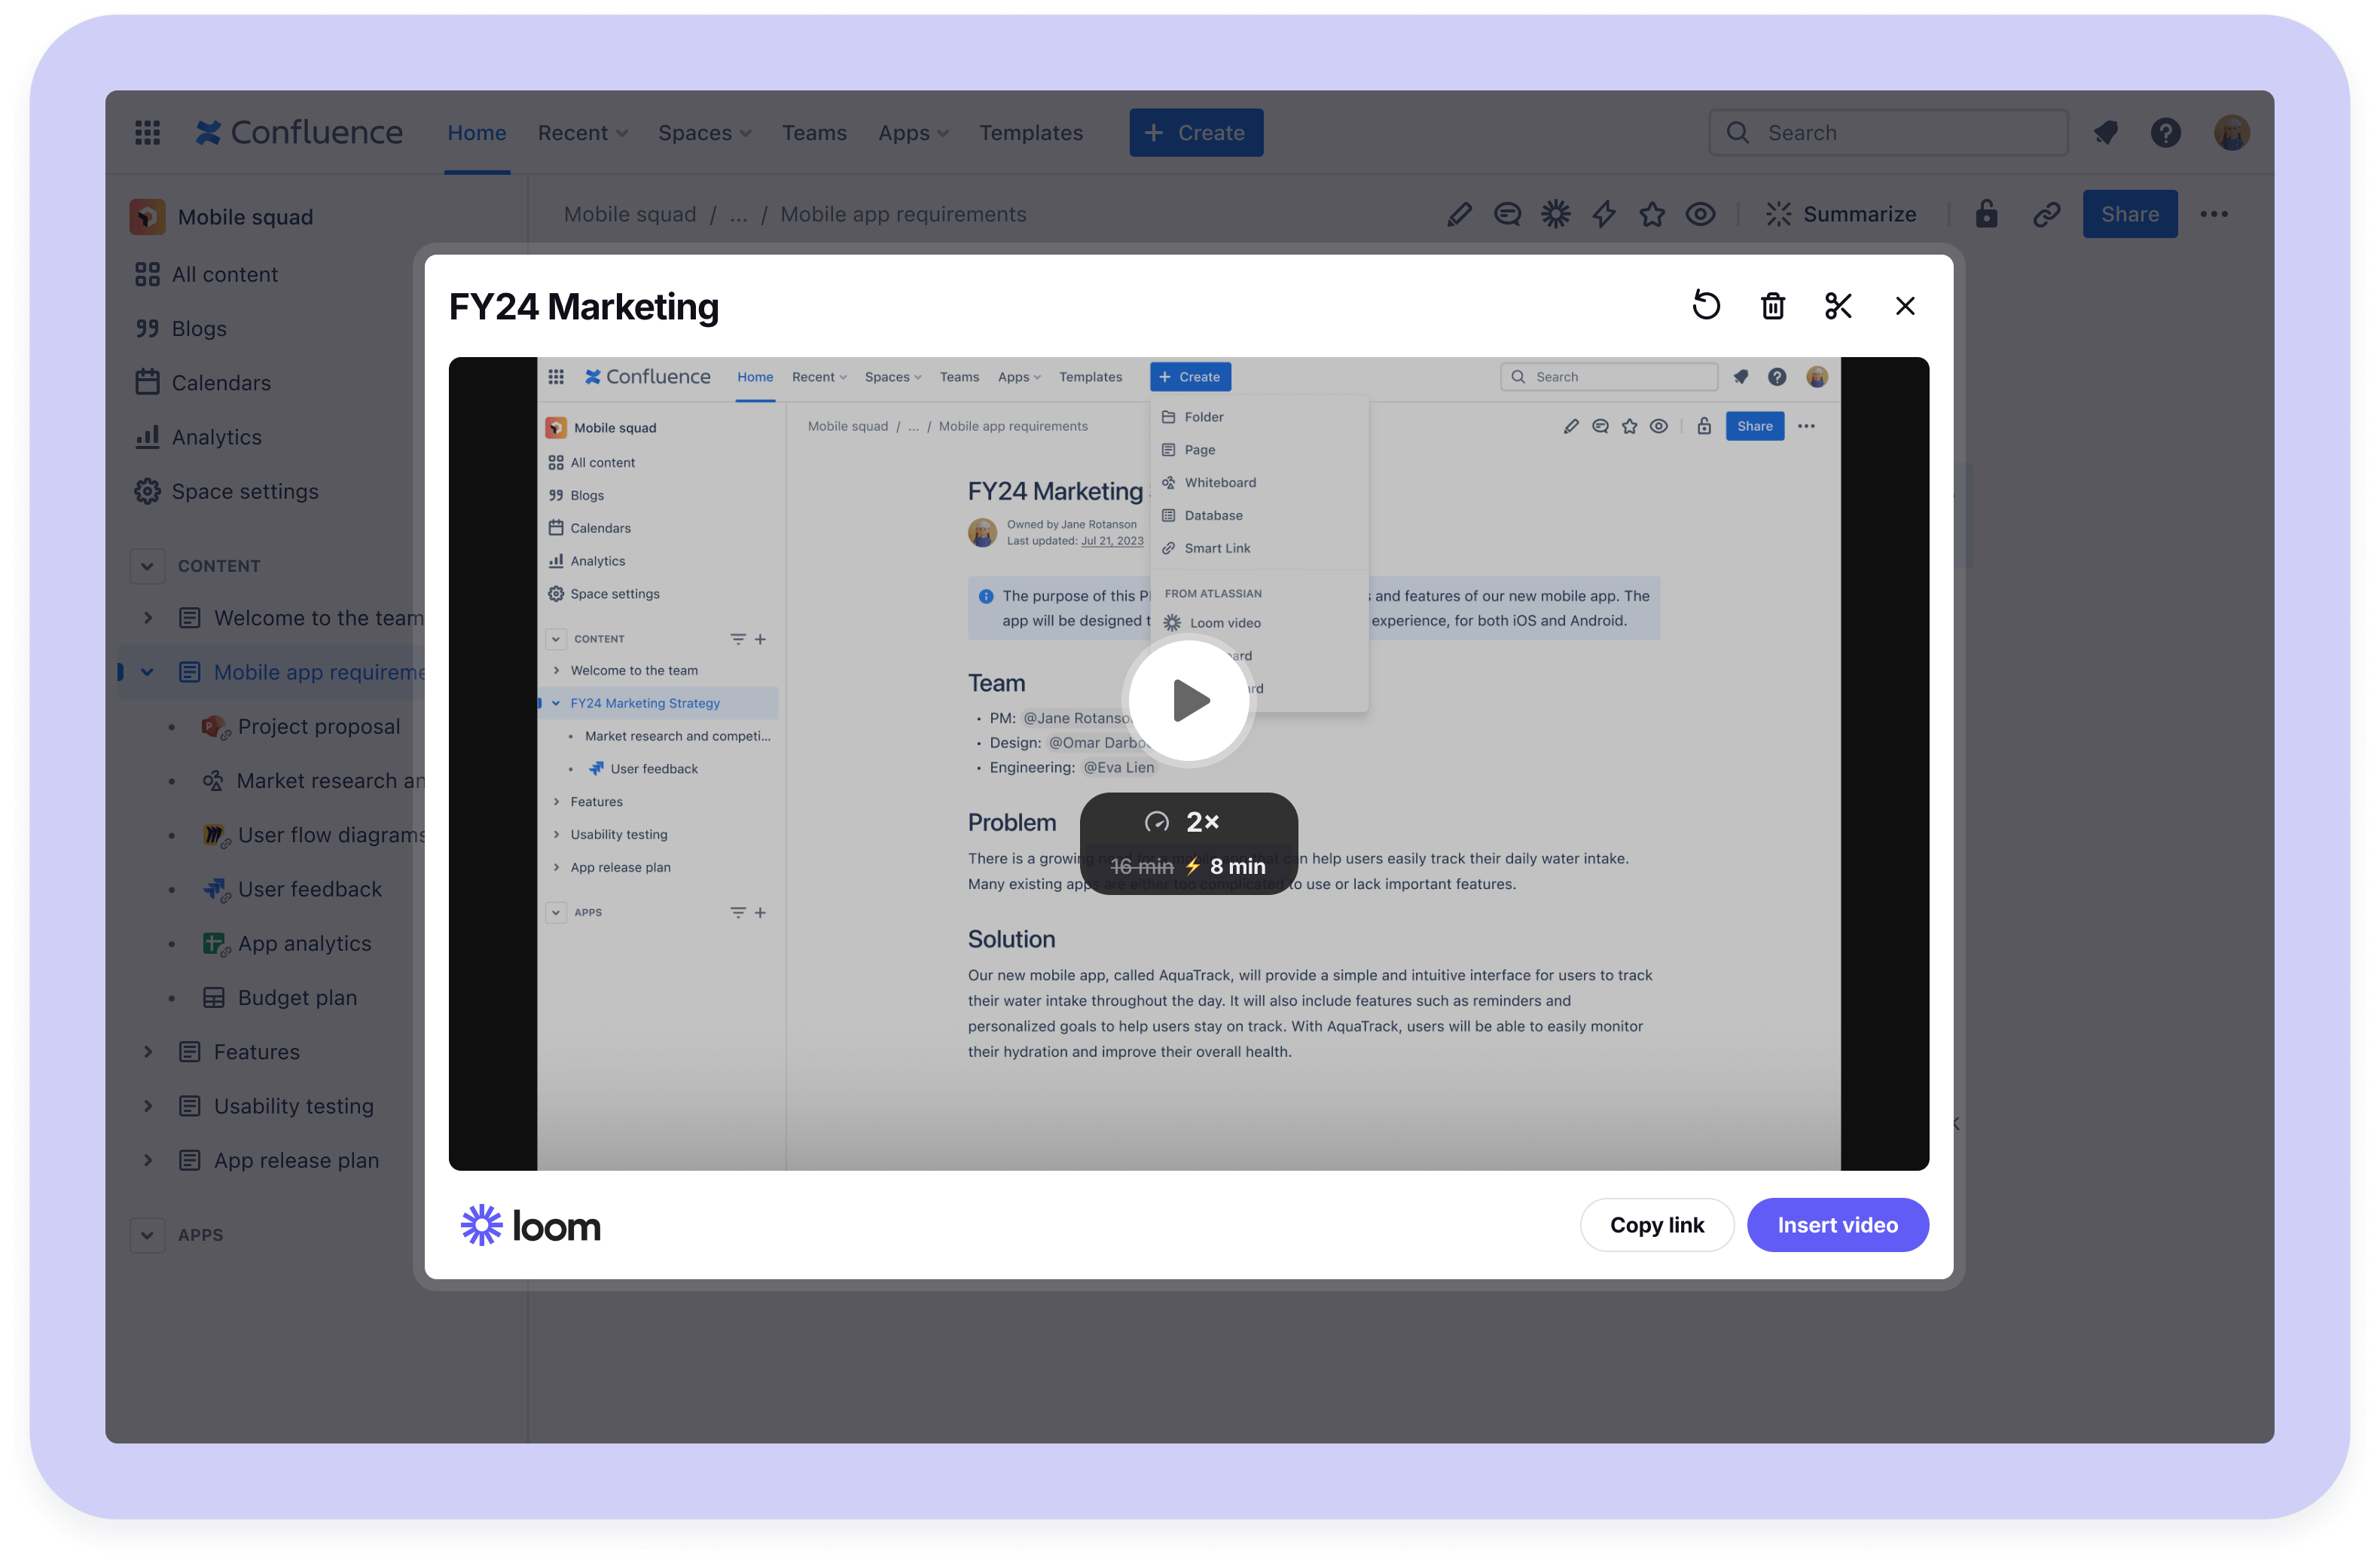Click the scissors/crop icon in modal
This screenshot has width=2380, height=1564.
pyautogui.click(x=1839, y=304)
